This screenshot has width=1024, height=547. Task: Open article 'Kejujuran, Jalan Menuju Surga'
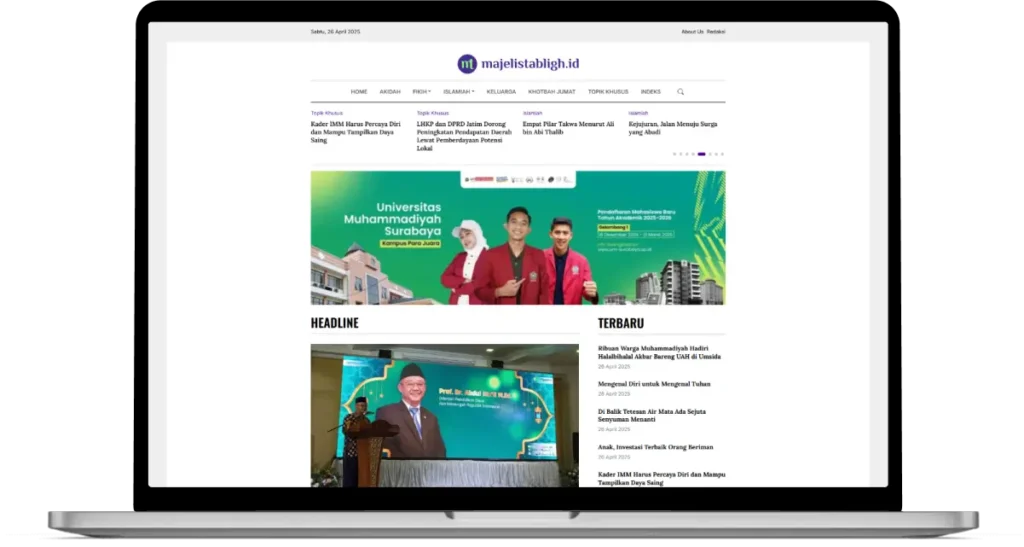pos(673,128)
